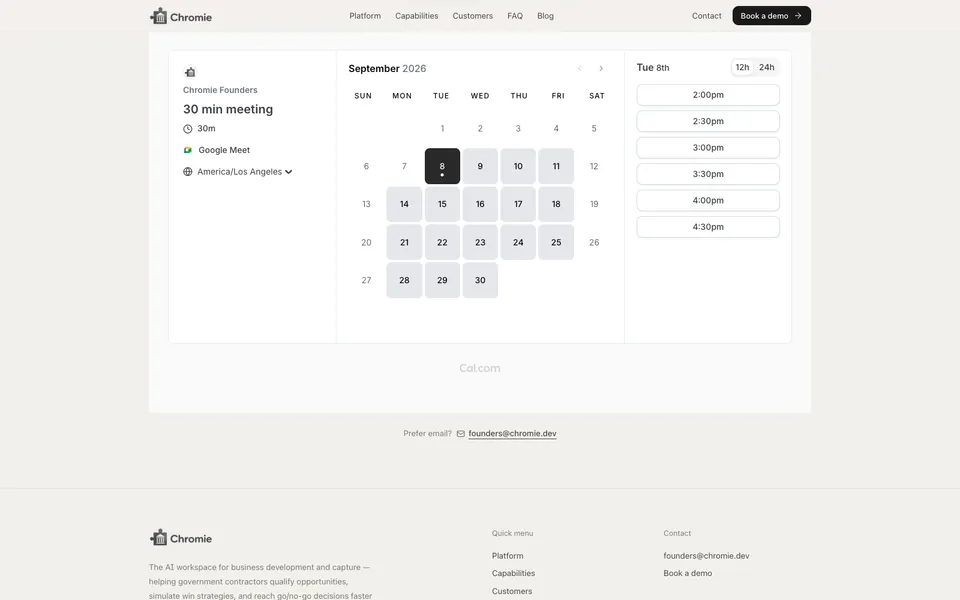Click Book a demo in footer

point(688,573)
